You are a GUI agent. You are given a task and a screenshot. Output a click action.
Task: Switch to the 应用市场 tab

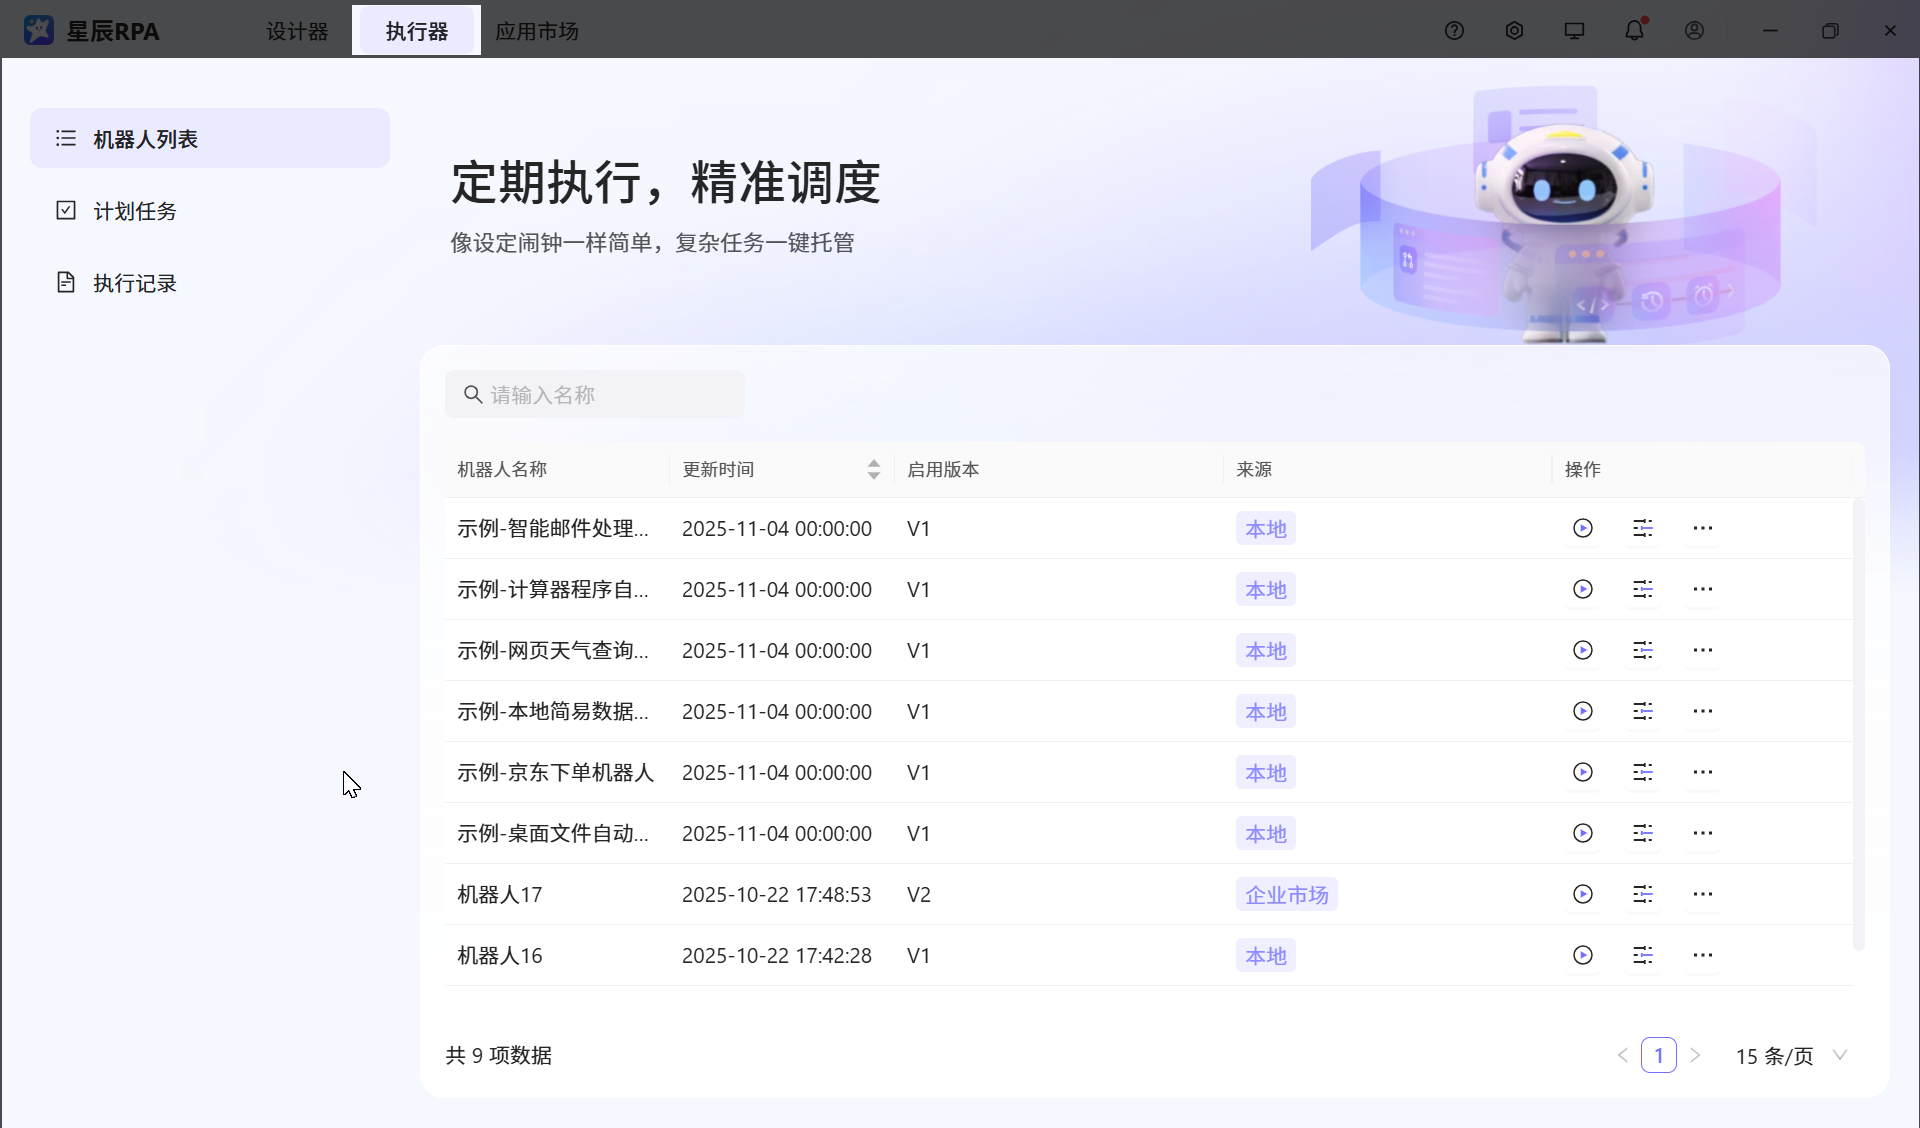click(x=537, y=31)
